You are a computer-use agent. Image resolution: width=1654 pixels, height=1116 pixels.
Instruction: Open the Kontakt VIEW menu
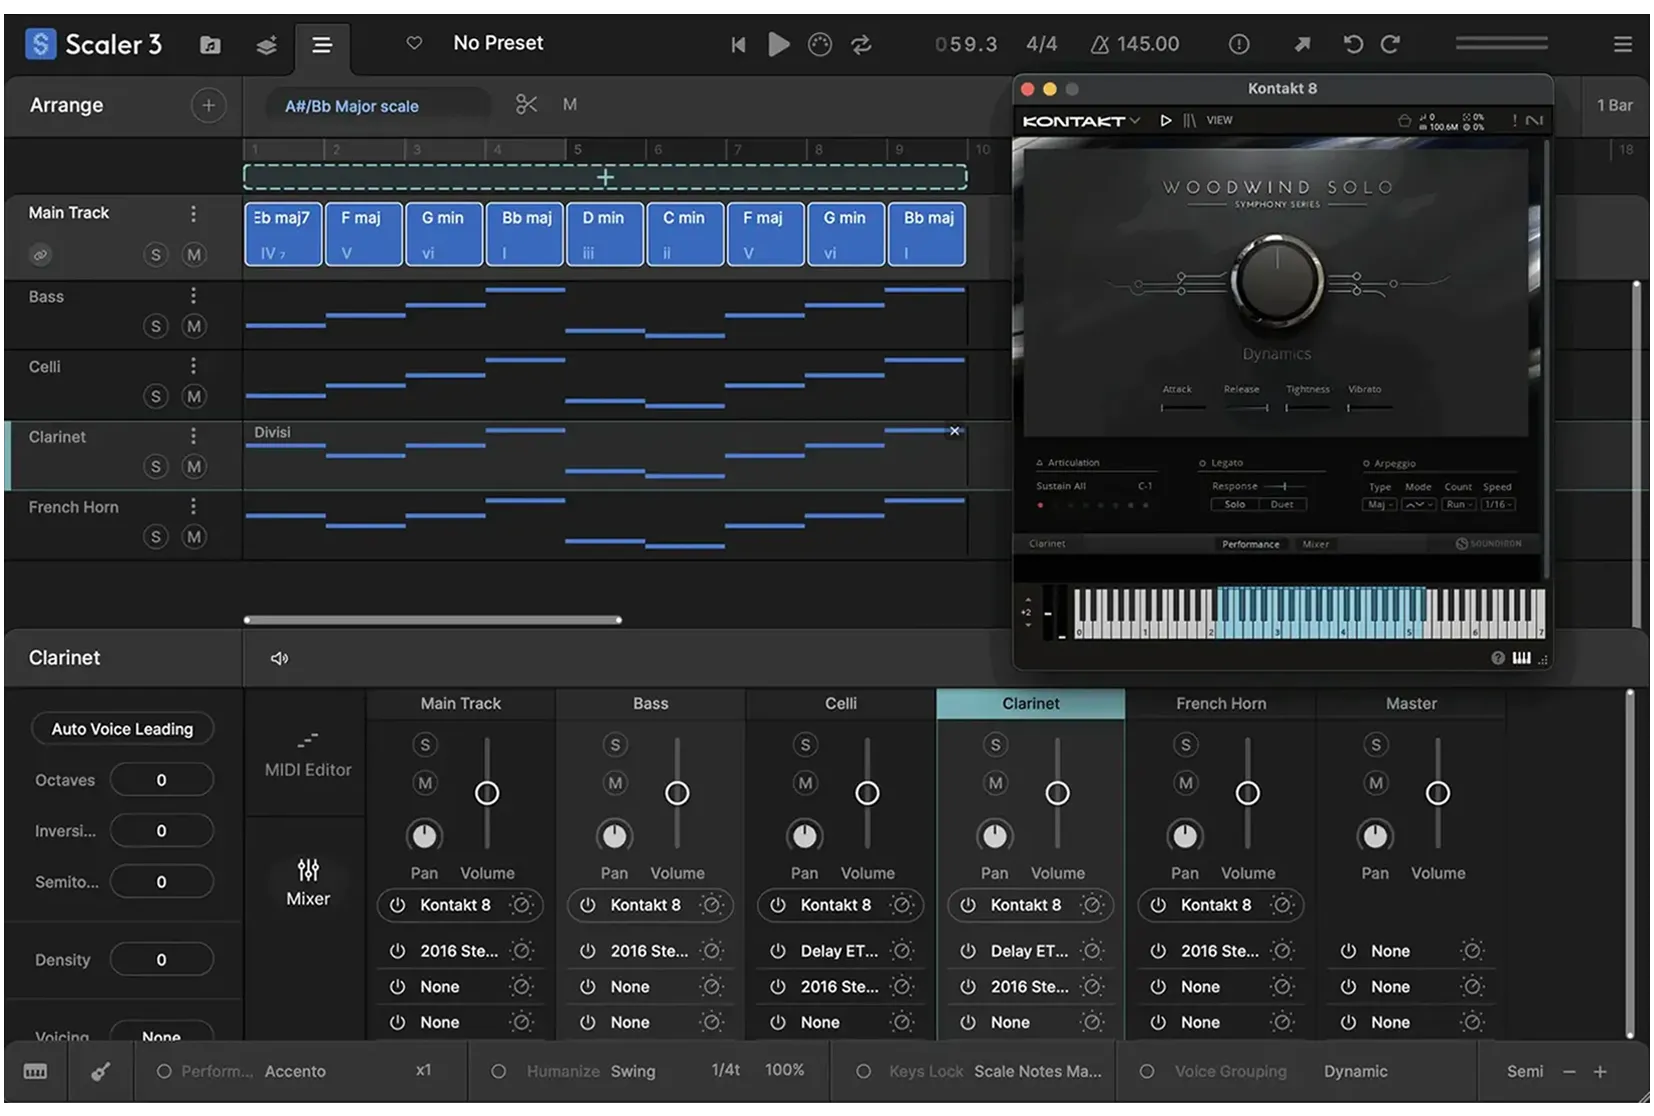(1219, 120)
